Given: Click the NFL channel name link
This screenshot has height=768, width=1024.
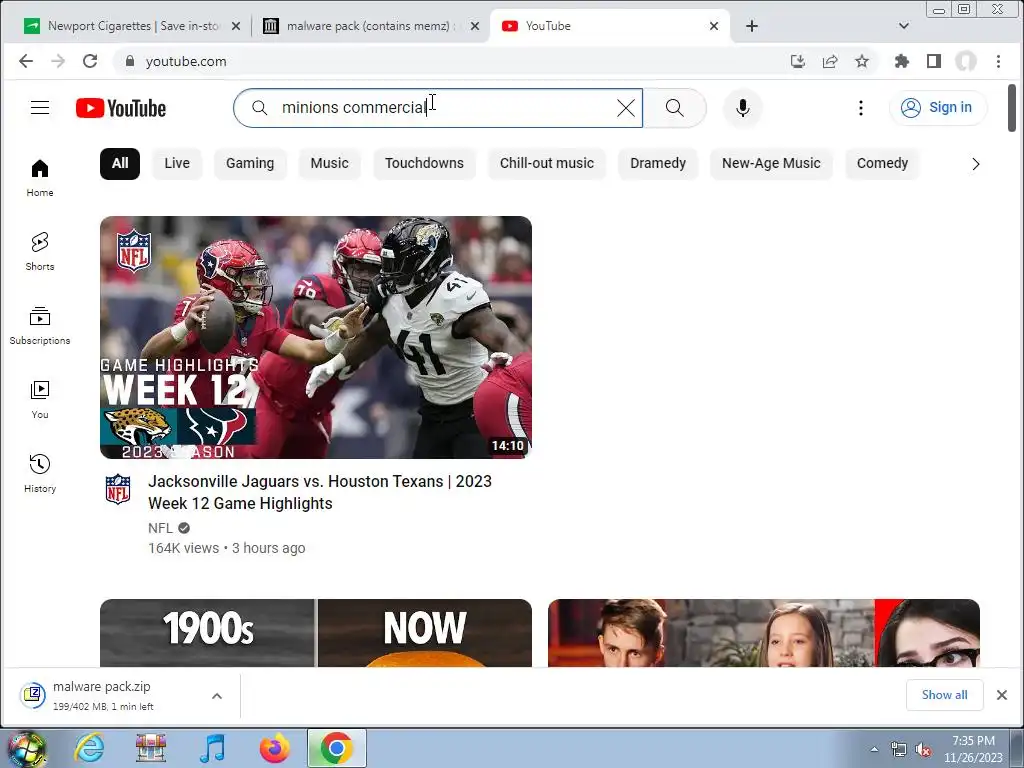Looking at the screenshot, I should coord(160,528).
